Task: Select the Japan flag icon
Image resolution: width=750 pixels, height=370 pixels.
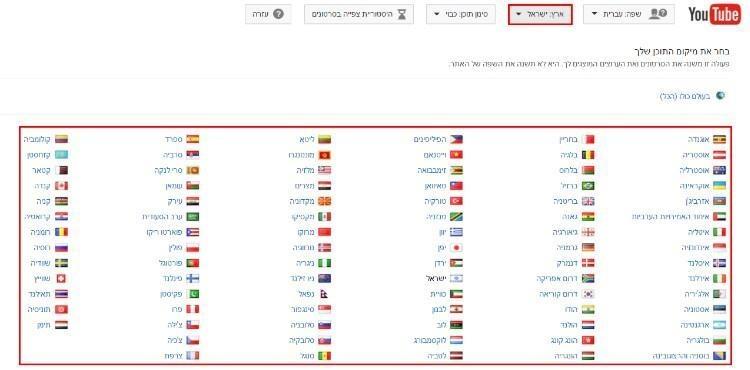Action: click(x=456, y=248)
